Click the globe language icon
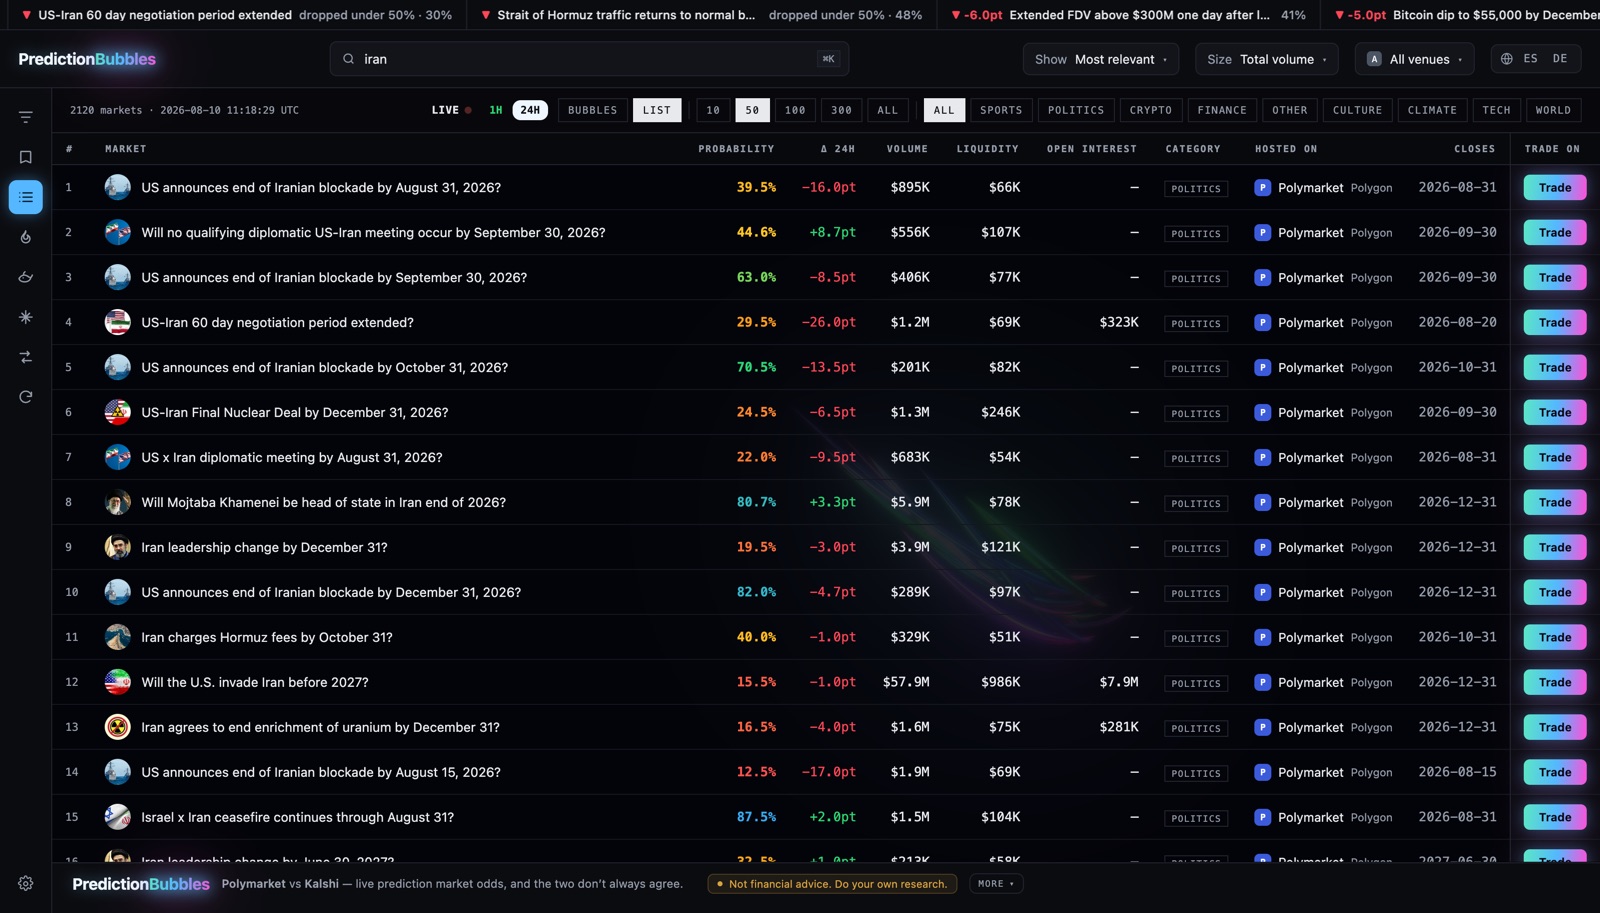The height and width of the screenshot is (913, 1600). pos(1507,59)
